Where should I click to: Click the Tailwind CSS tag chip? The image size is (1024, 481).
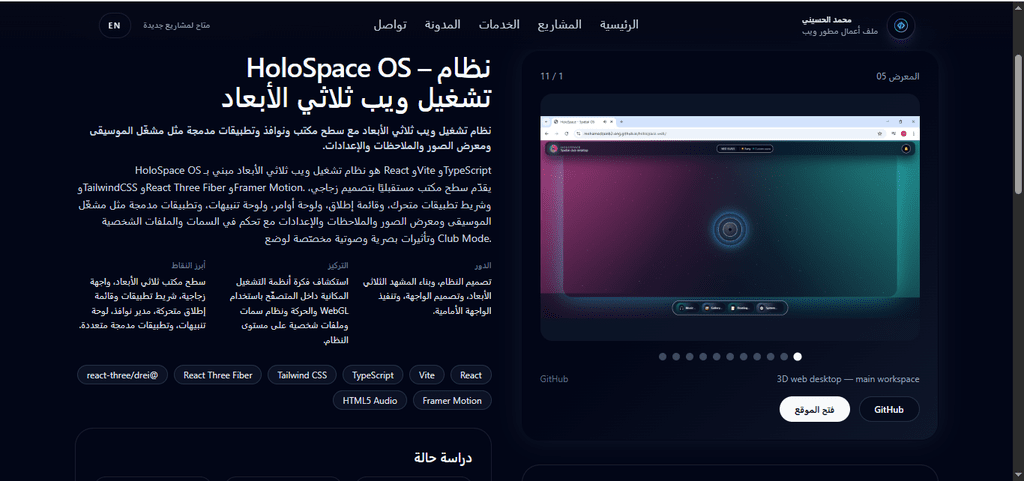[x=302, y=375]
